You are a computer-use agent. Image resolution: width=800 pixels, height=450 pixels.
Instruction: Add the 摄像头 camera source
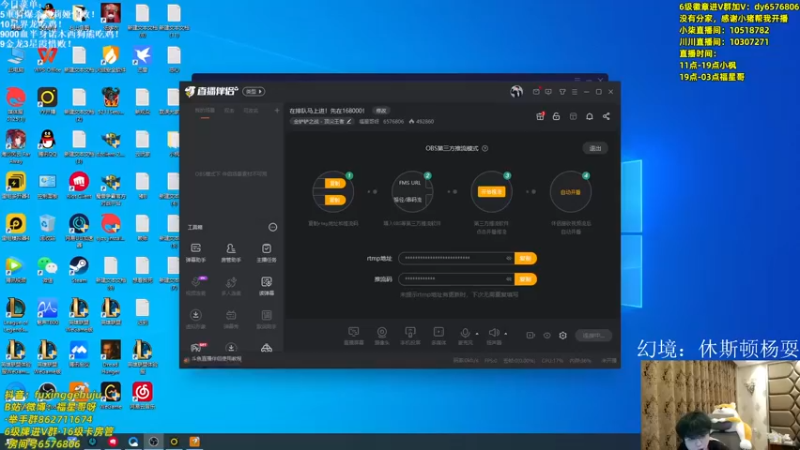tap(382, 336)
